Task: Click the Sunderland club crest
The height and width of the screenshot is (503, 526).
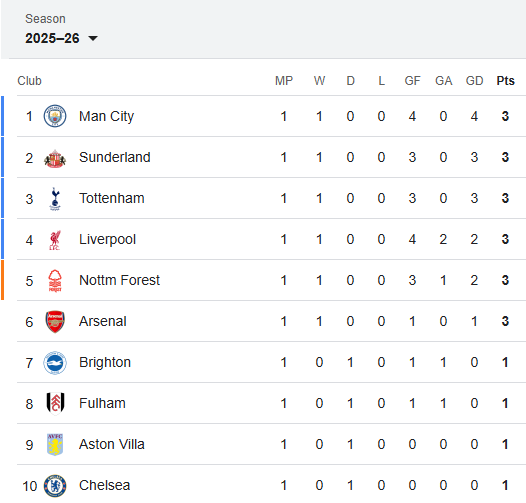Action: coord(55,157)
